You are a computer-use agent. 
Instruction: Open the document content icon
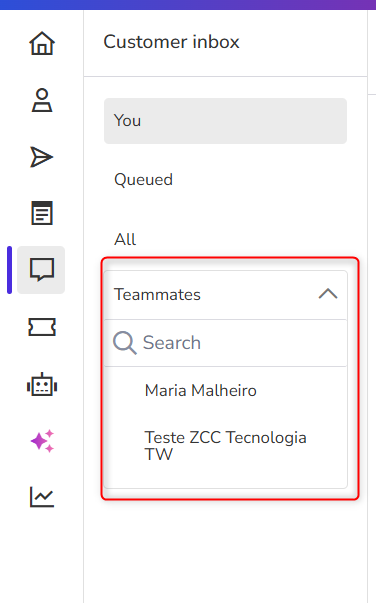coord(42,213)
